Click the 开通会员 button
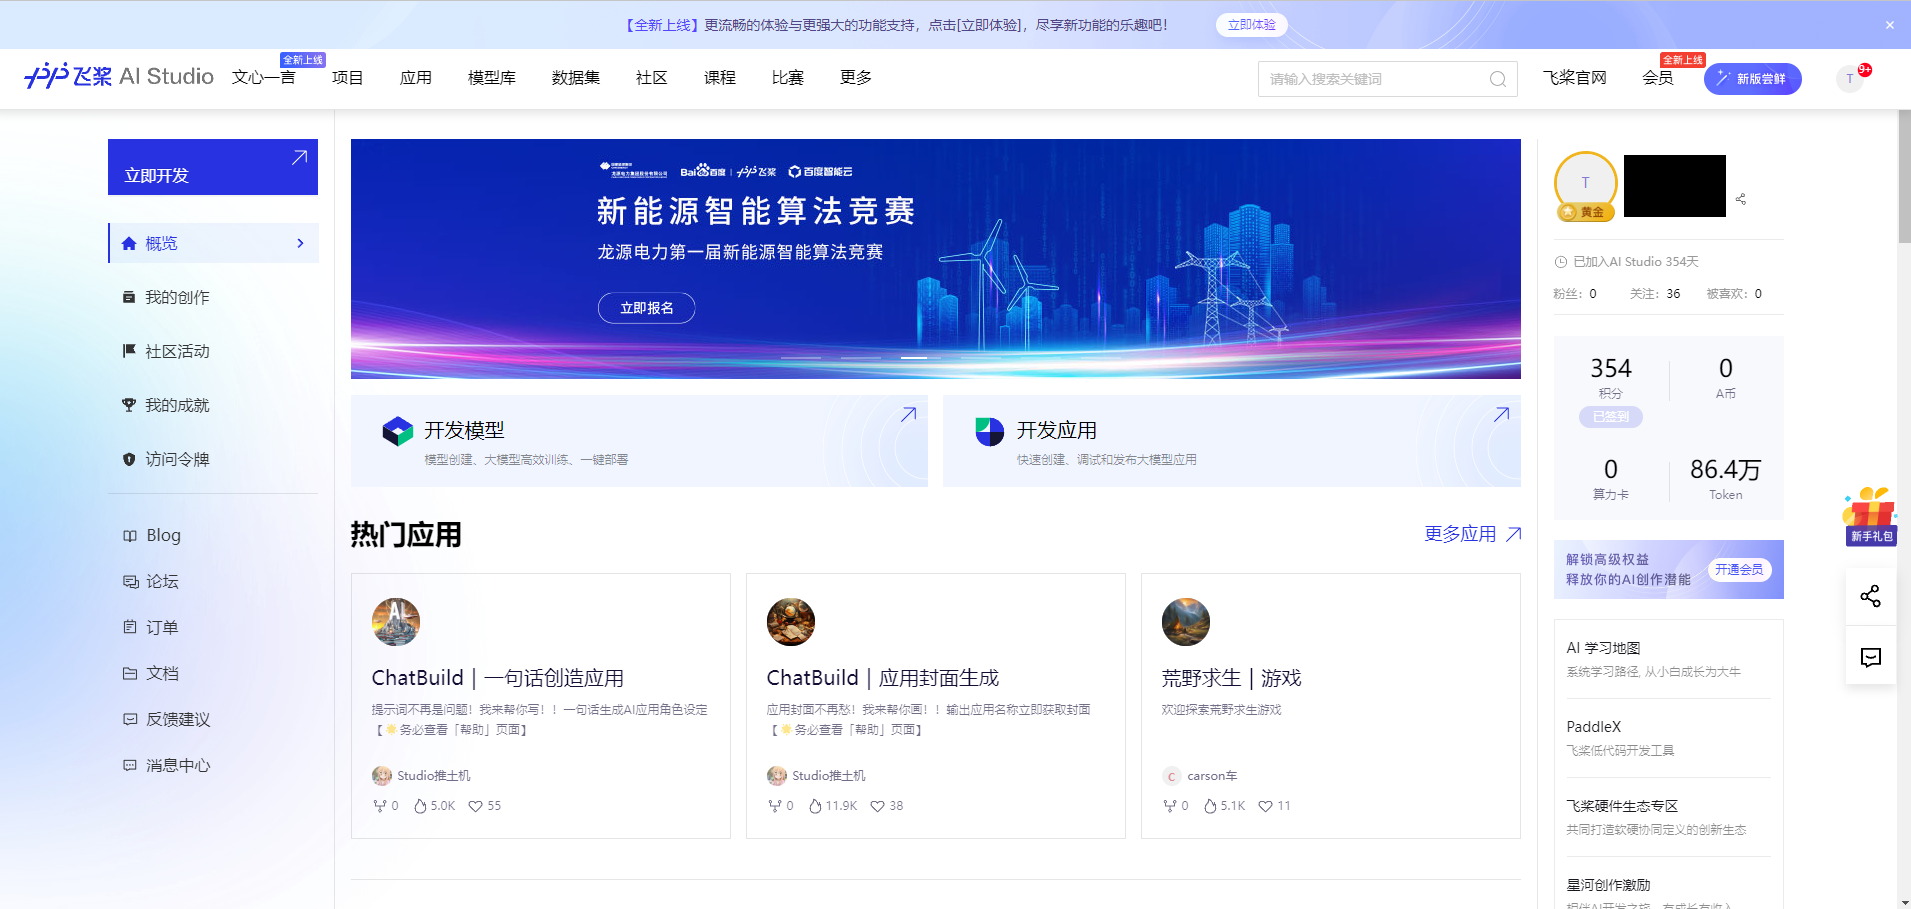The image size is (1911, 909). (1739, 570)
